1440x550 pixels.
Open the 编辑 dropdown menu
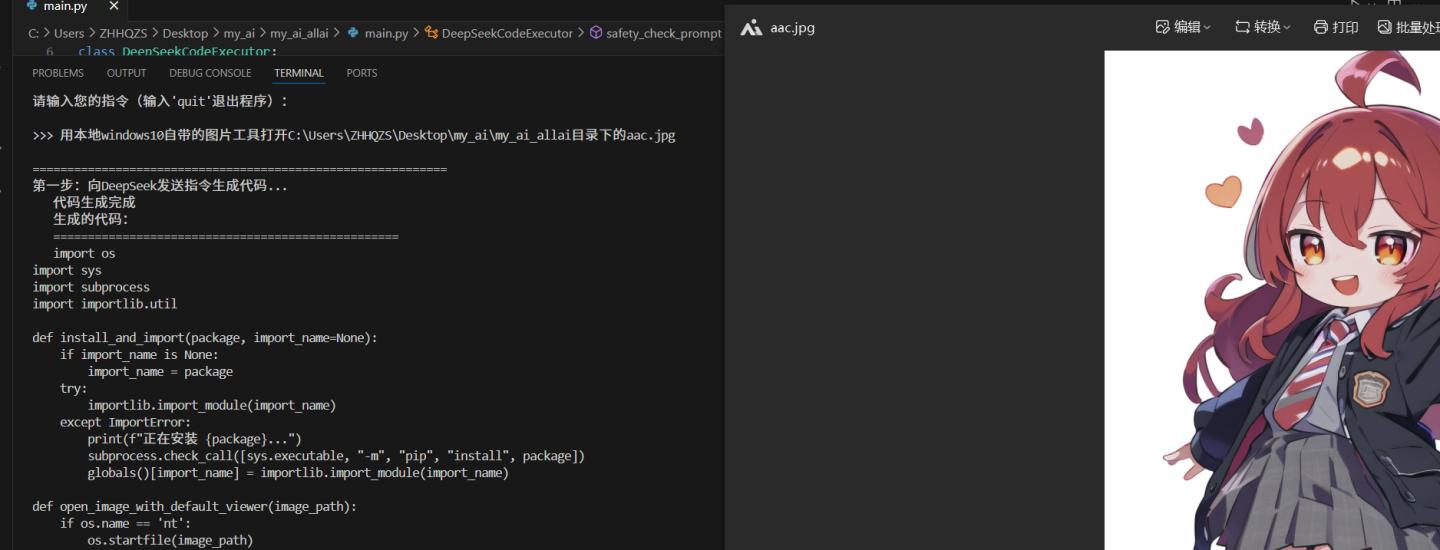point(1183,27)
